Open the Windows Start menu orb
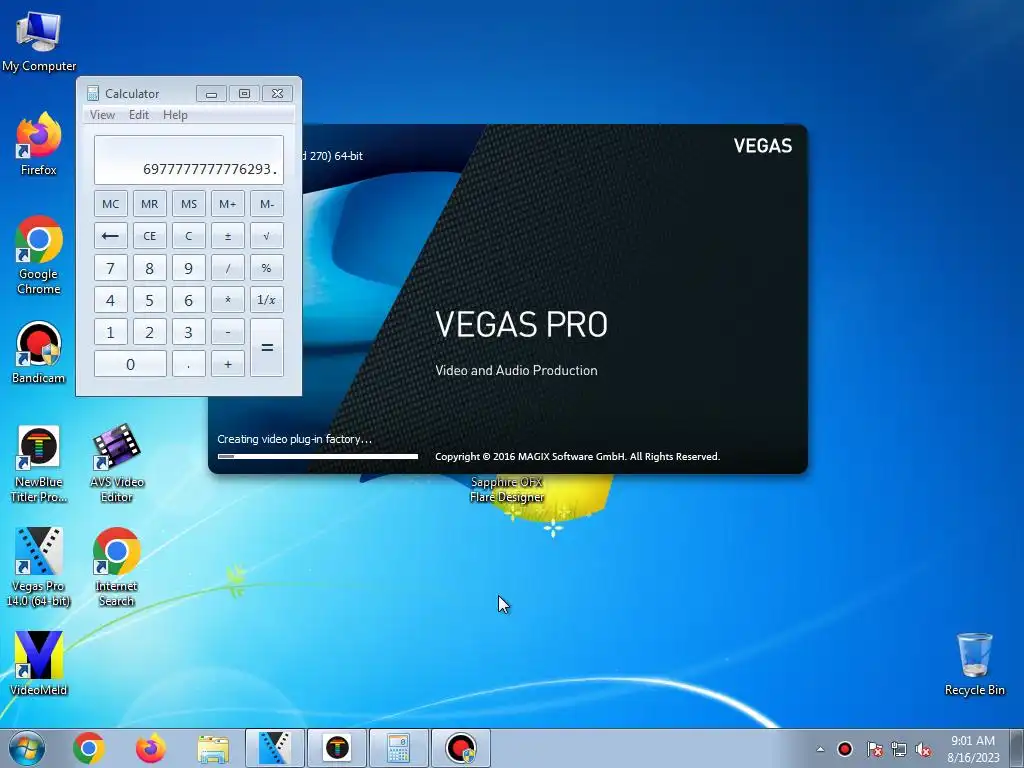This screenshot has width=1024, height=768. coord(27,748)
